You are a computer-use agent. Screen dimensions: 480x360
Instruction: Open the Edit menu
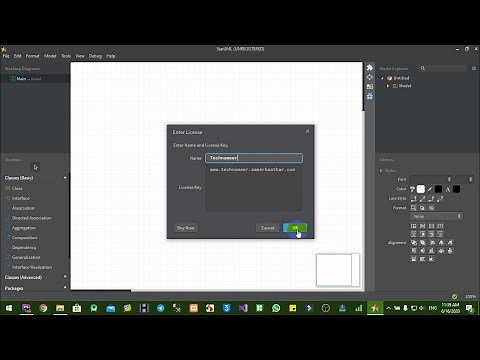click(17, 56)
